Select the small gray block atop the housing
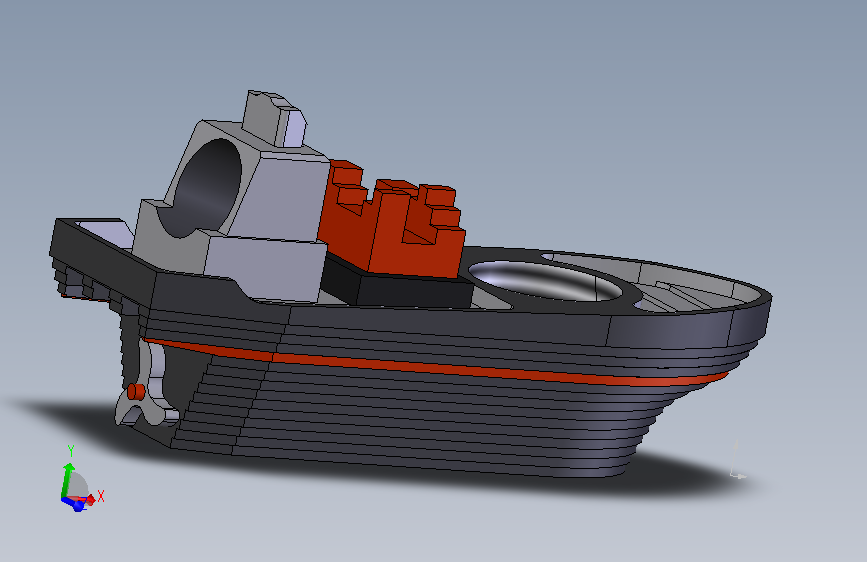 (274, 119)
